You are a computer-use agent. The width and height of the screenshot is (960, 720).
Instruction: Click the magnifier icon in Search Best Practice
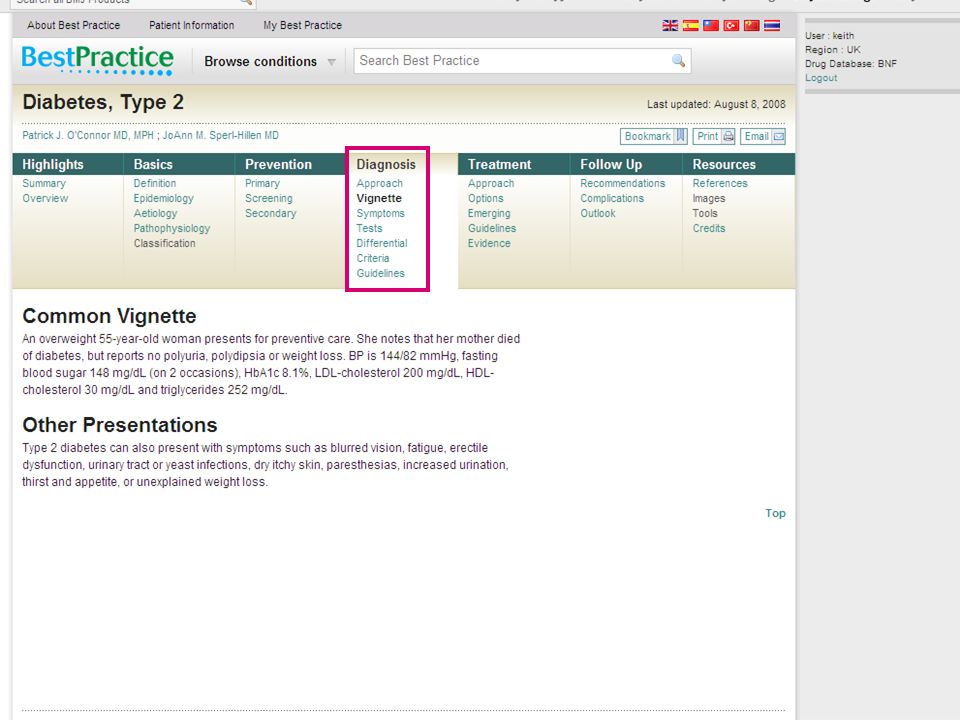pyautogui.click(x=678, y=61)
